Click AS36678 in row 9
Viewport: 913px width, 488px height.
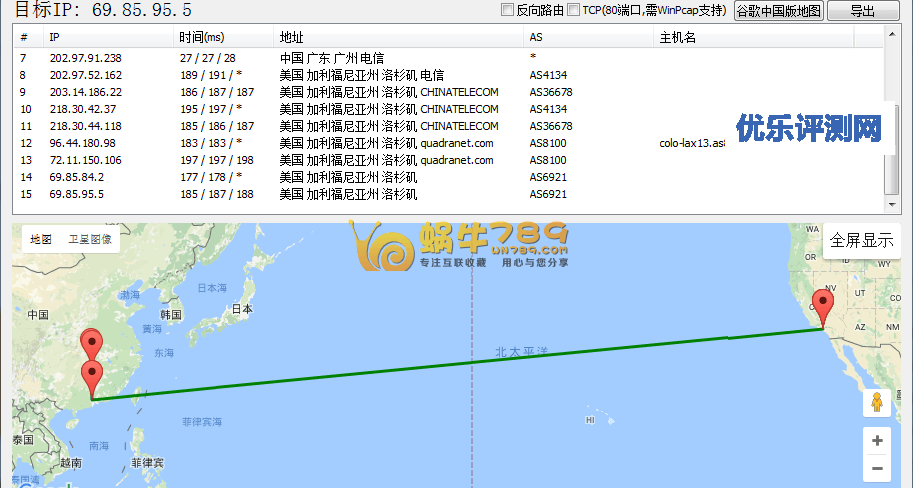(x=551, y=91)
